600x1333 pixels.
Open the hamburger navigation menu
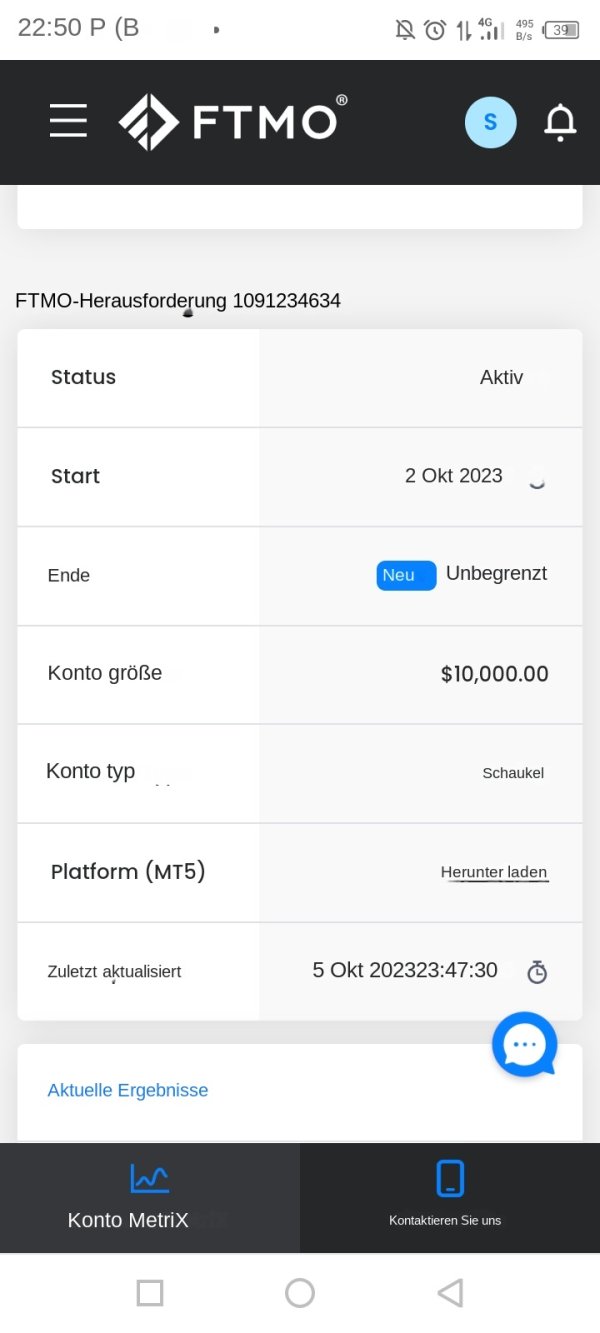pos(68,121)
